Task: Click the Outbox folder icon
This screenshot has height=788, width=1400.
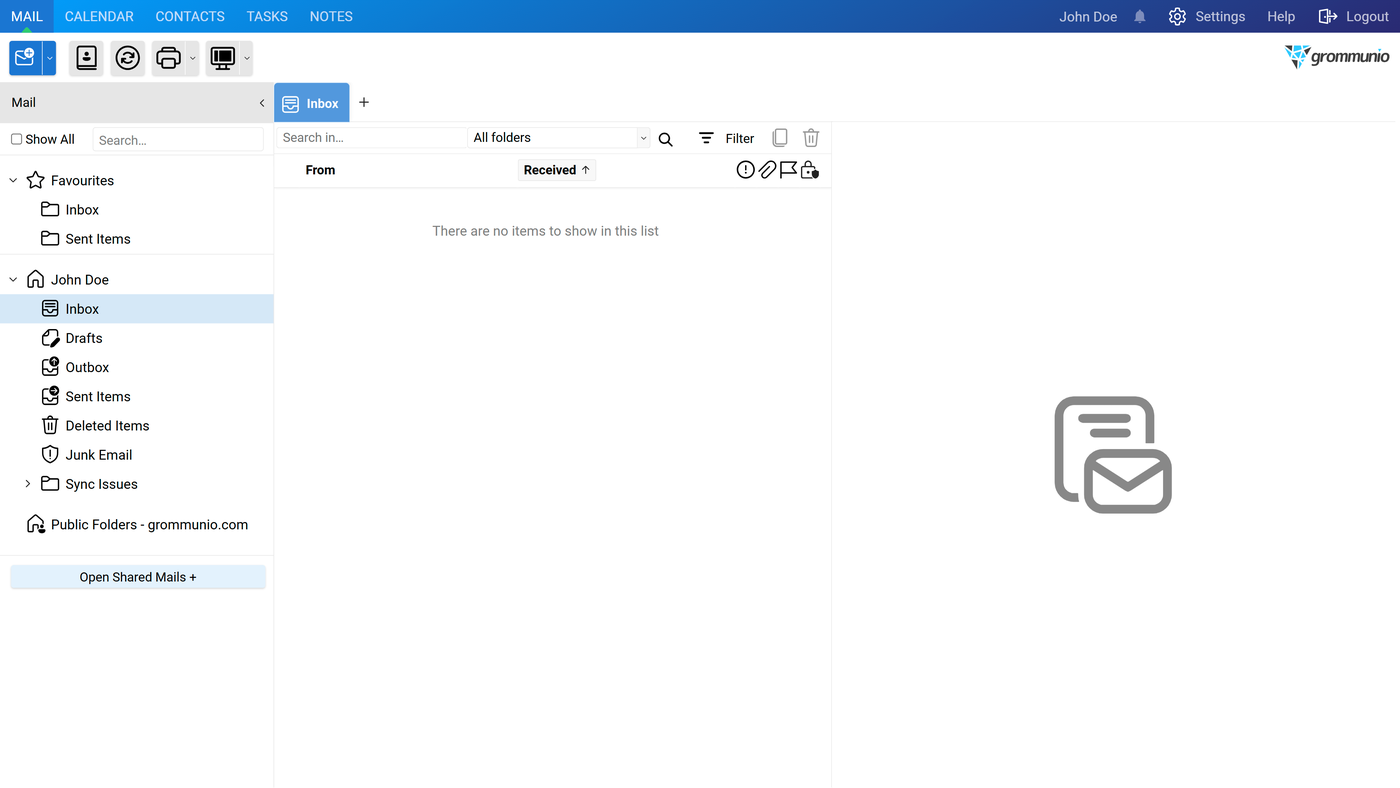Action: tap(50, 367)
